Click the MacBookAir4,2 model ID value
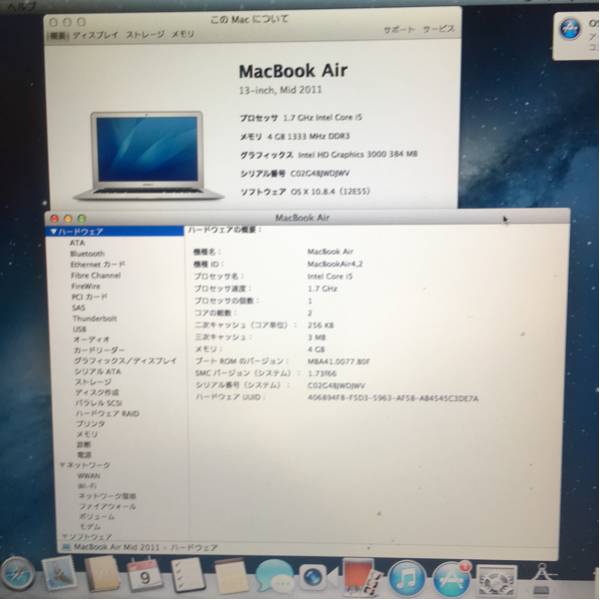The width and height of the screenshot is (600, 600). [335, 264]
